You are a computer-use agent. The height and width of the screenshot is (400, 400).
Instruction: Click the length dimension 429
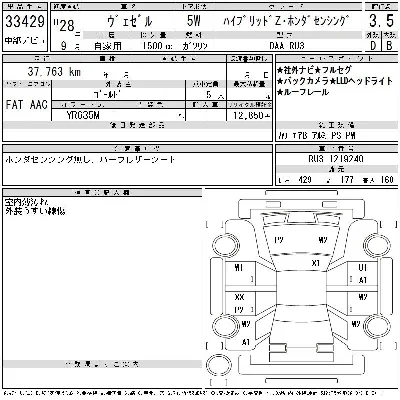click(305, 180)
